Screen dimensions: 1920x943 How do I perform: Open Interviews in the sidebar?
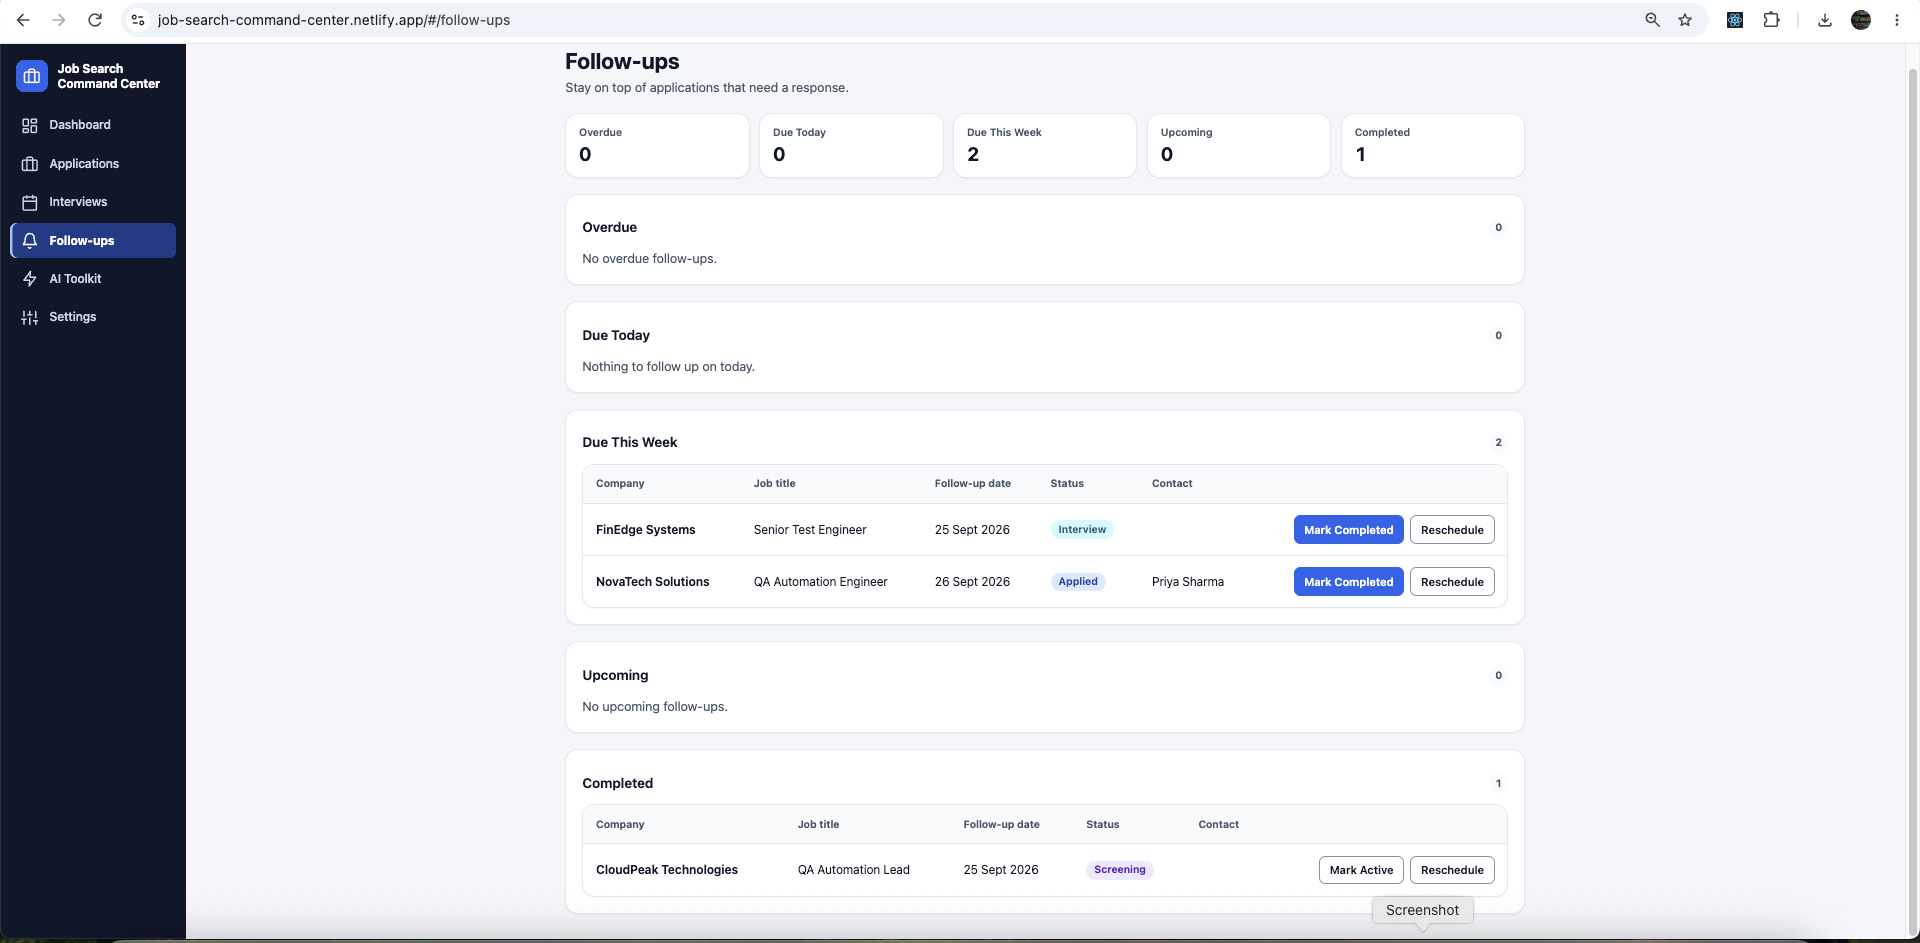coord(93,202)
